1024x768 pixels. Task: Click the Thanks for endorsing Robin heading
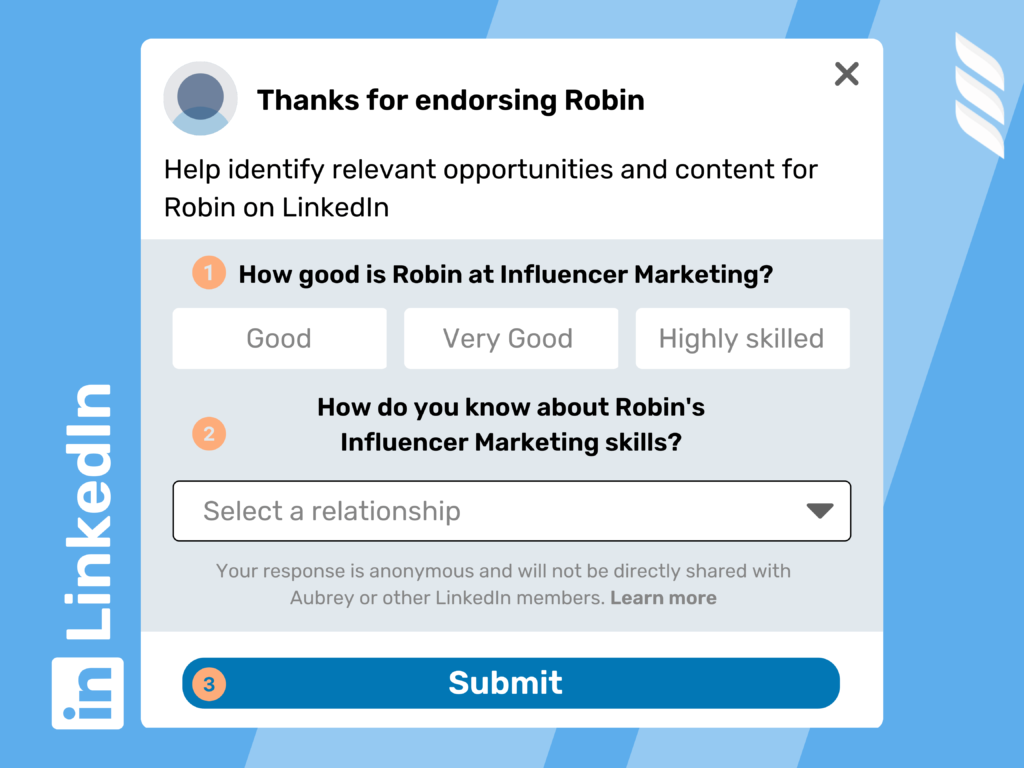[x=451, y=100]
